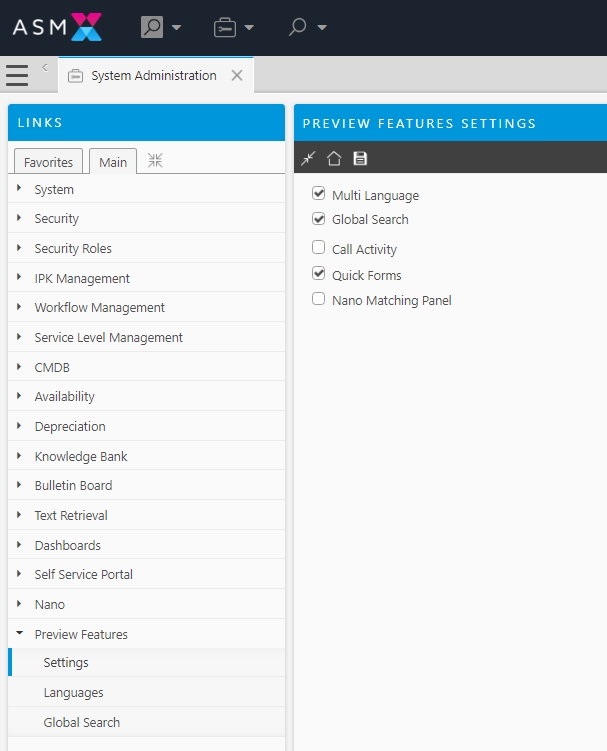This screenshot has width=607, height=751.
Task: Click the ASM logo in header
Action: tap(57, 27)
